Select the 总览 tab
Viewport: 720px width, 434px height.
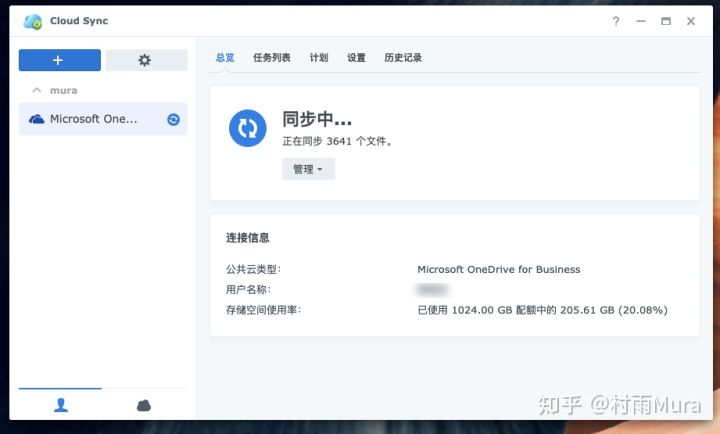point(225,58)
